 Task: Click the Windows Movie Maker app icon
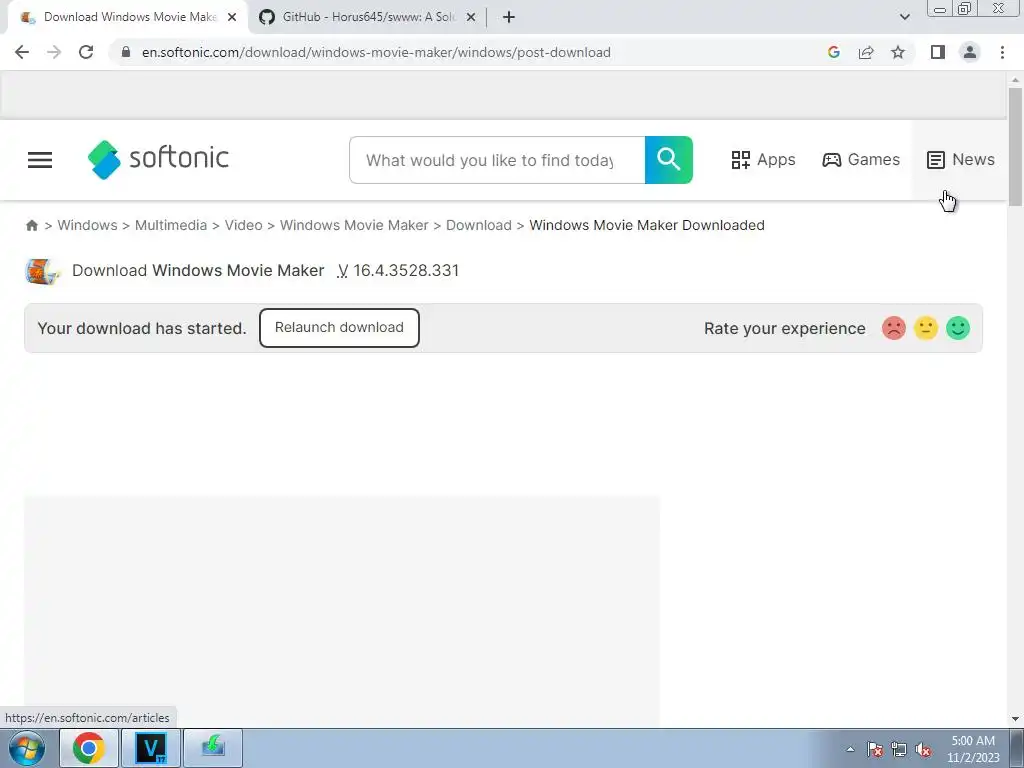point(42,271)
